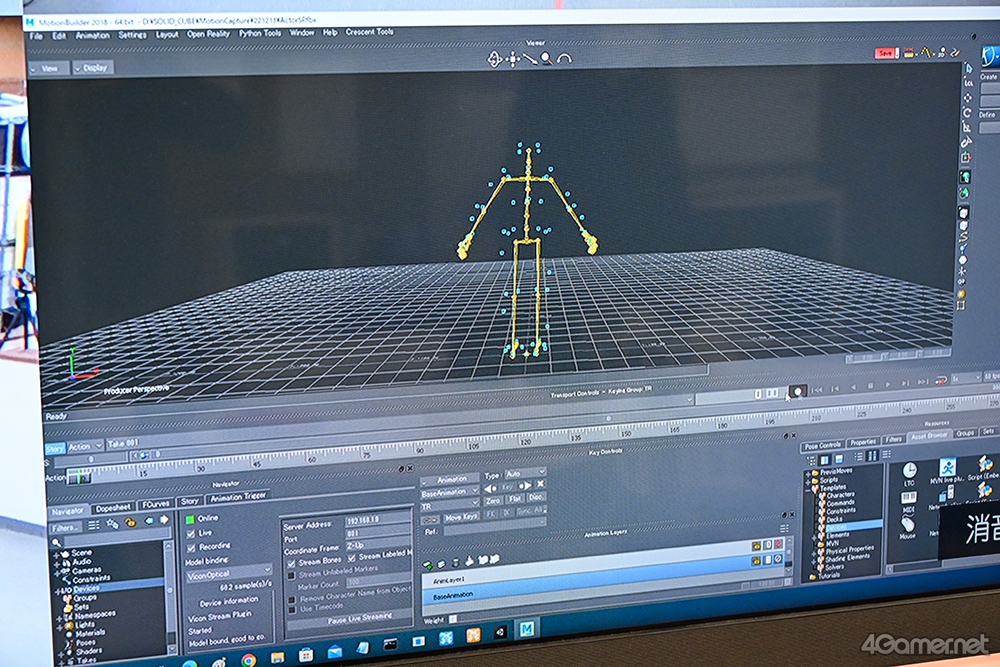Enable Stream Unlabeled Markers checkbox

(x=291, y=575)
